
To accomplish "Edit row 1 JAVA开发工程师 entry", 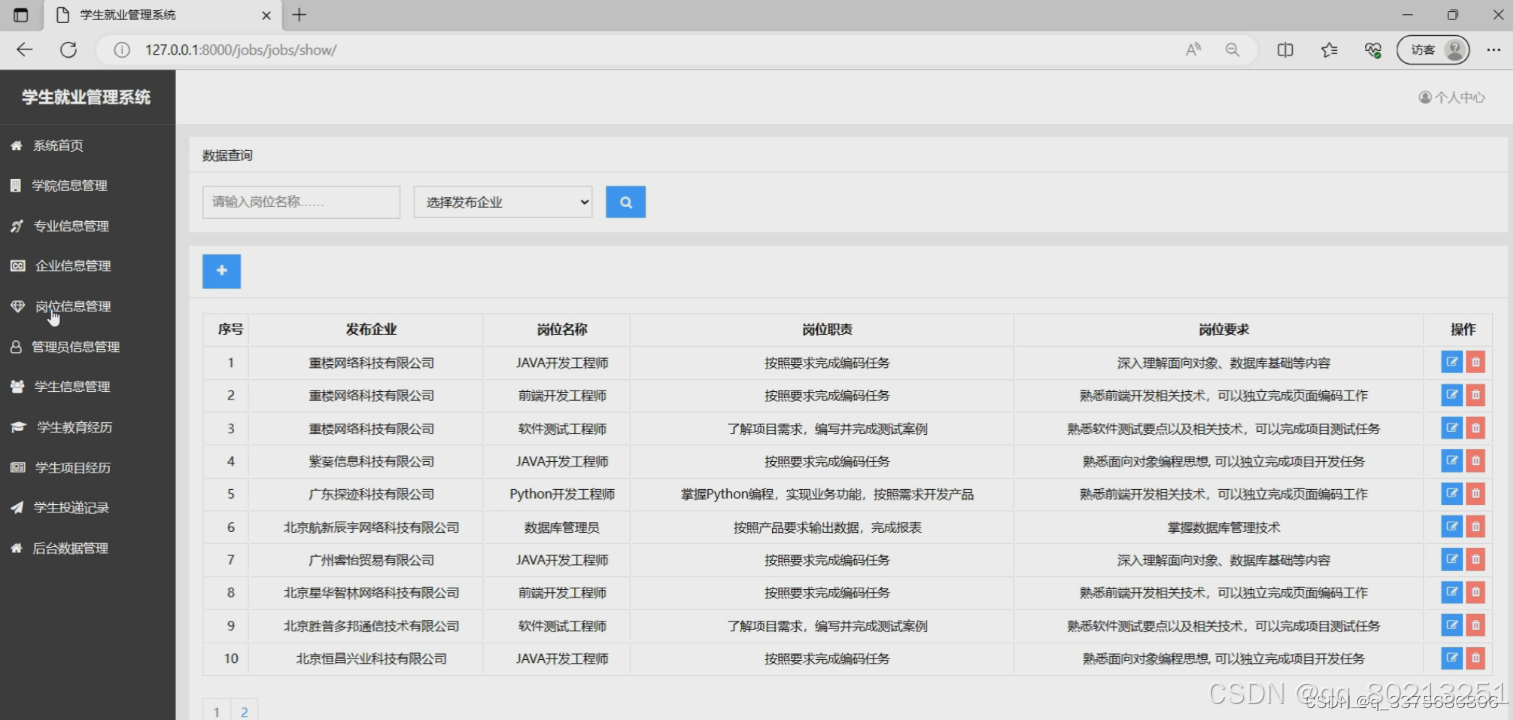I will point(1452,363).
